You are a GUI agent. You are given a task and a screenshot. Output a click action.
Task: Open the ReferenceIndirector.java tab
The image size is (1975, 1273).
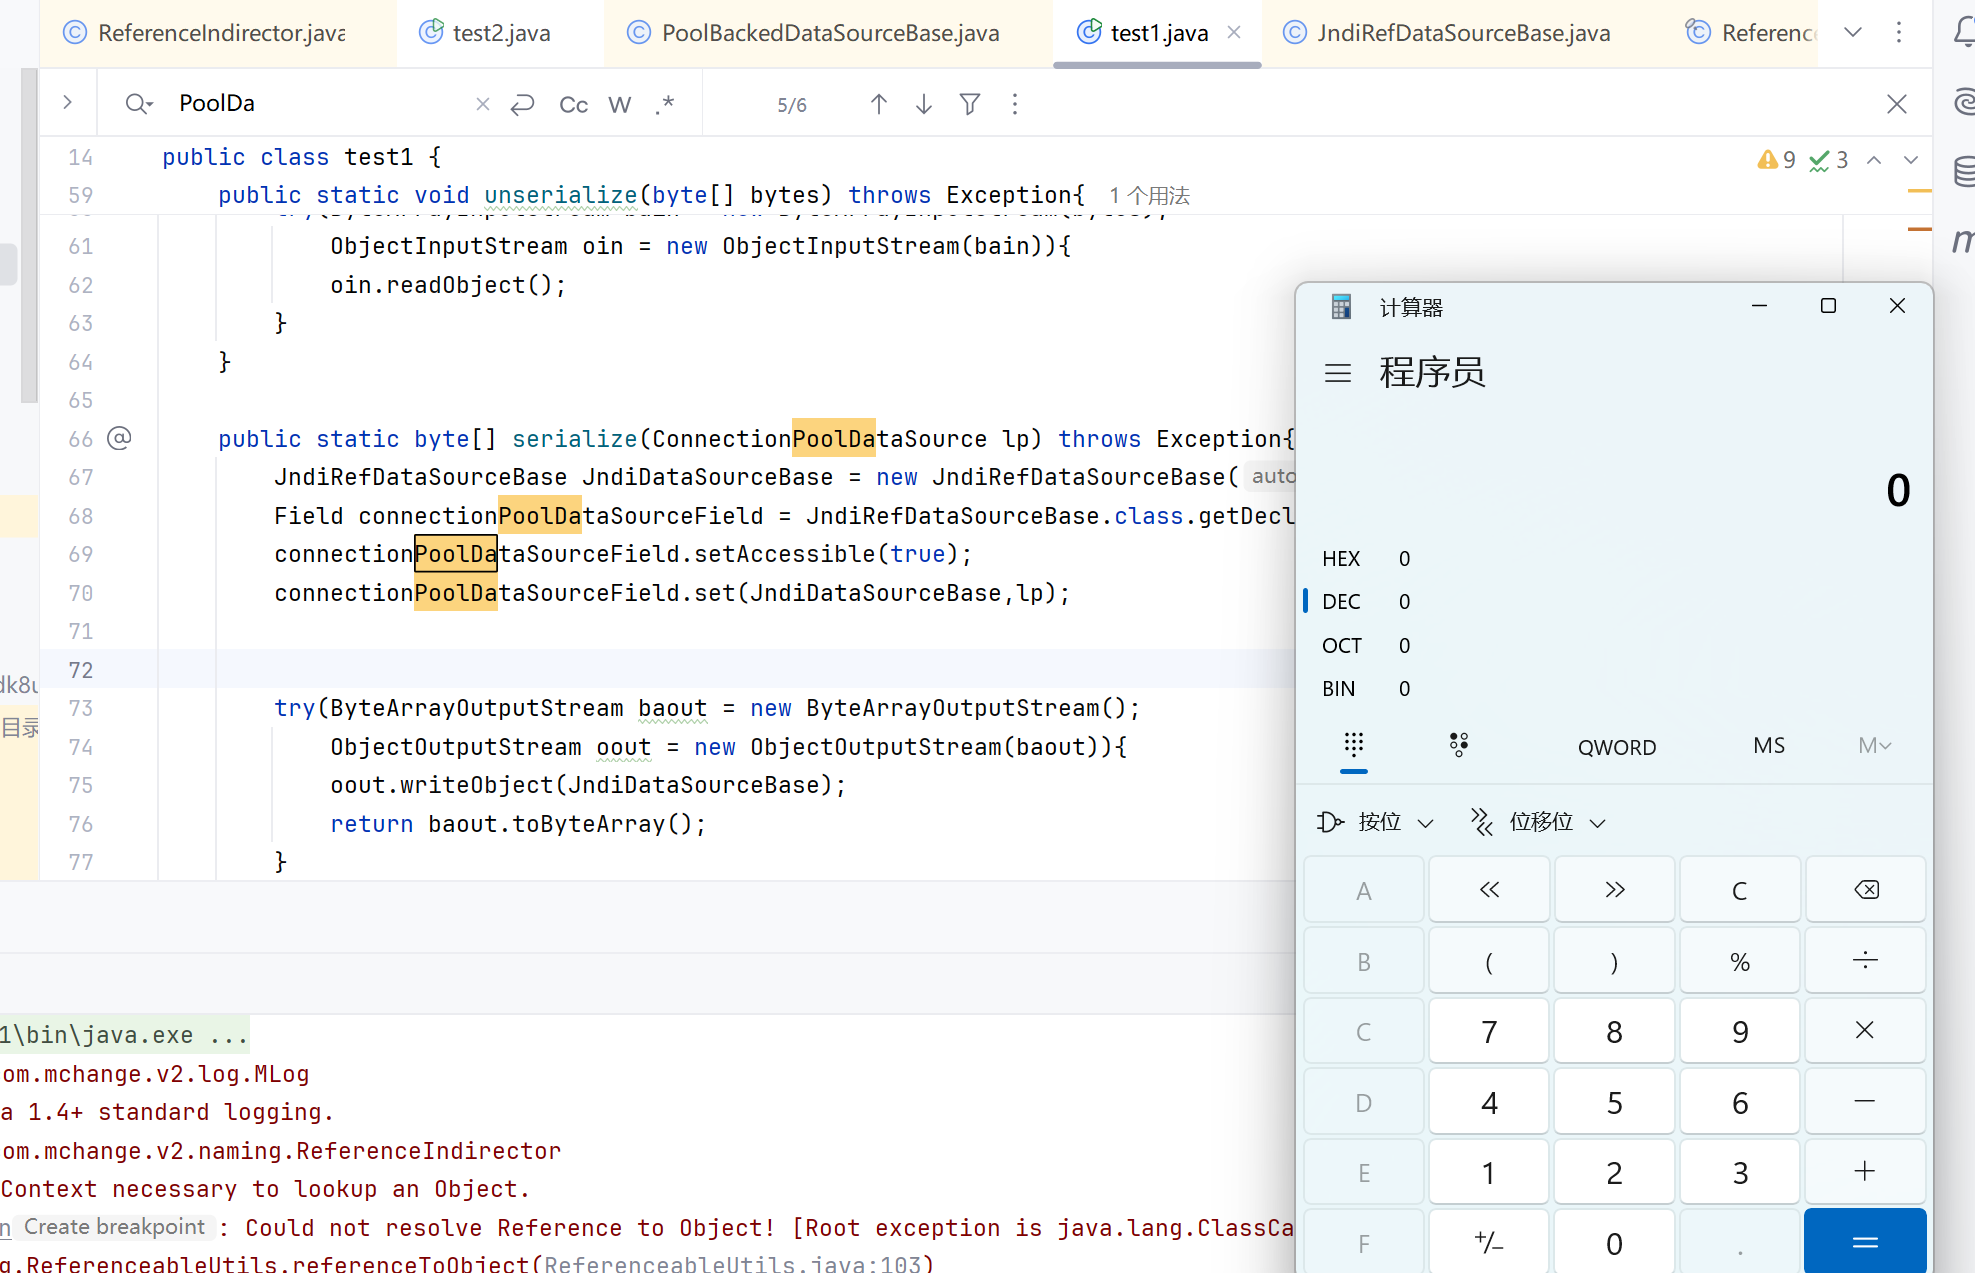[x=205, y=33]
